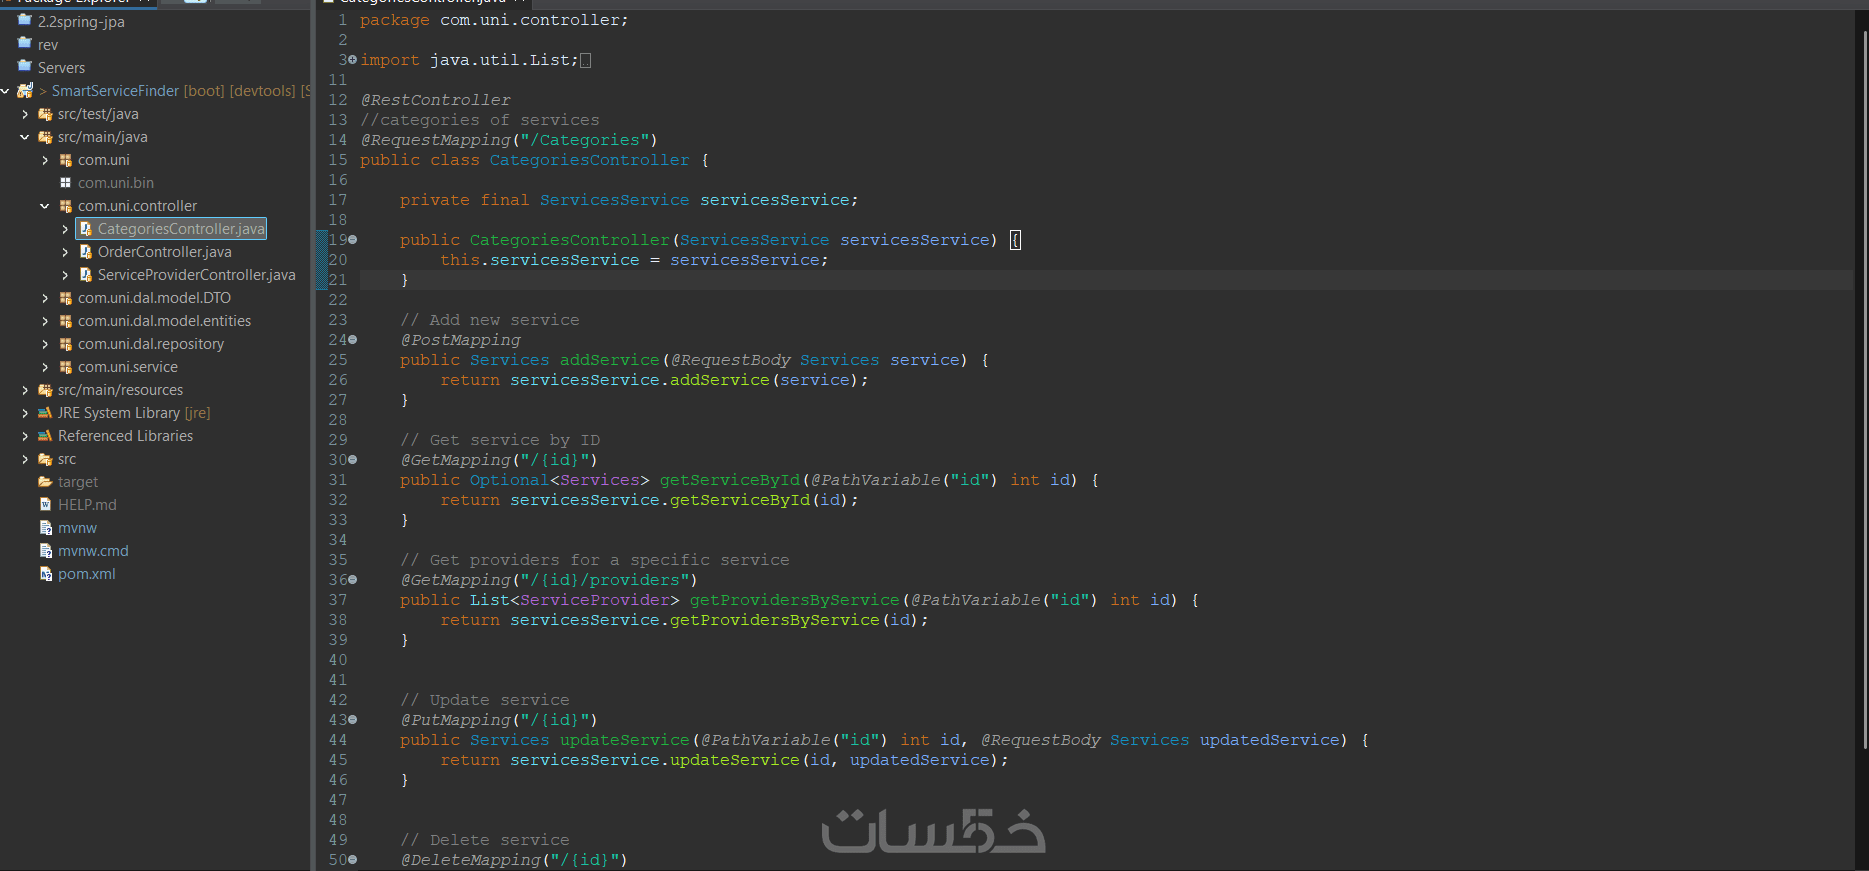Click the Servers folder icon
Viewport: 1869px width, 871px height.
tap(25, 66)
